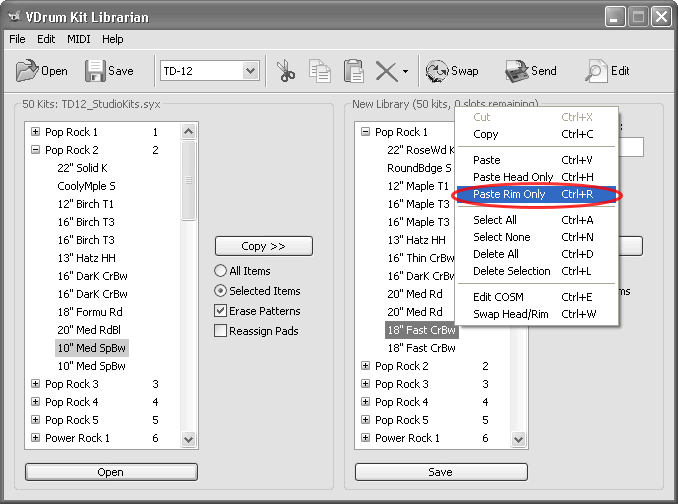
Task: Click the Open folder toolbar icon
Action: pyautogui.click(x=27, y=71)
